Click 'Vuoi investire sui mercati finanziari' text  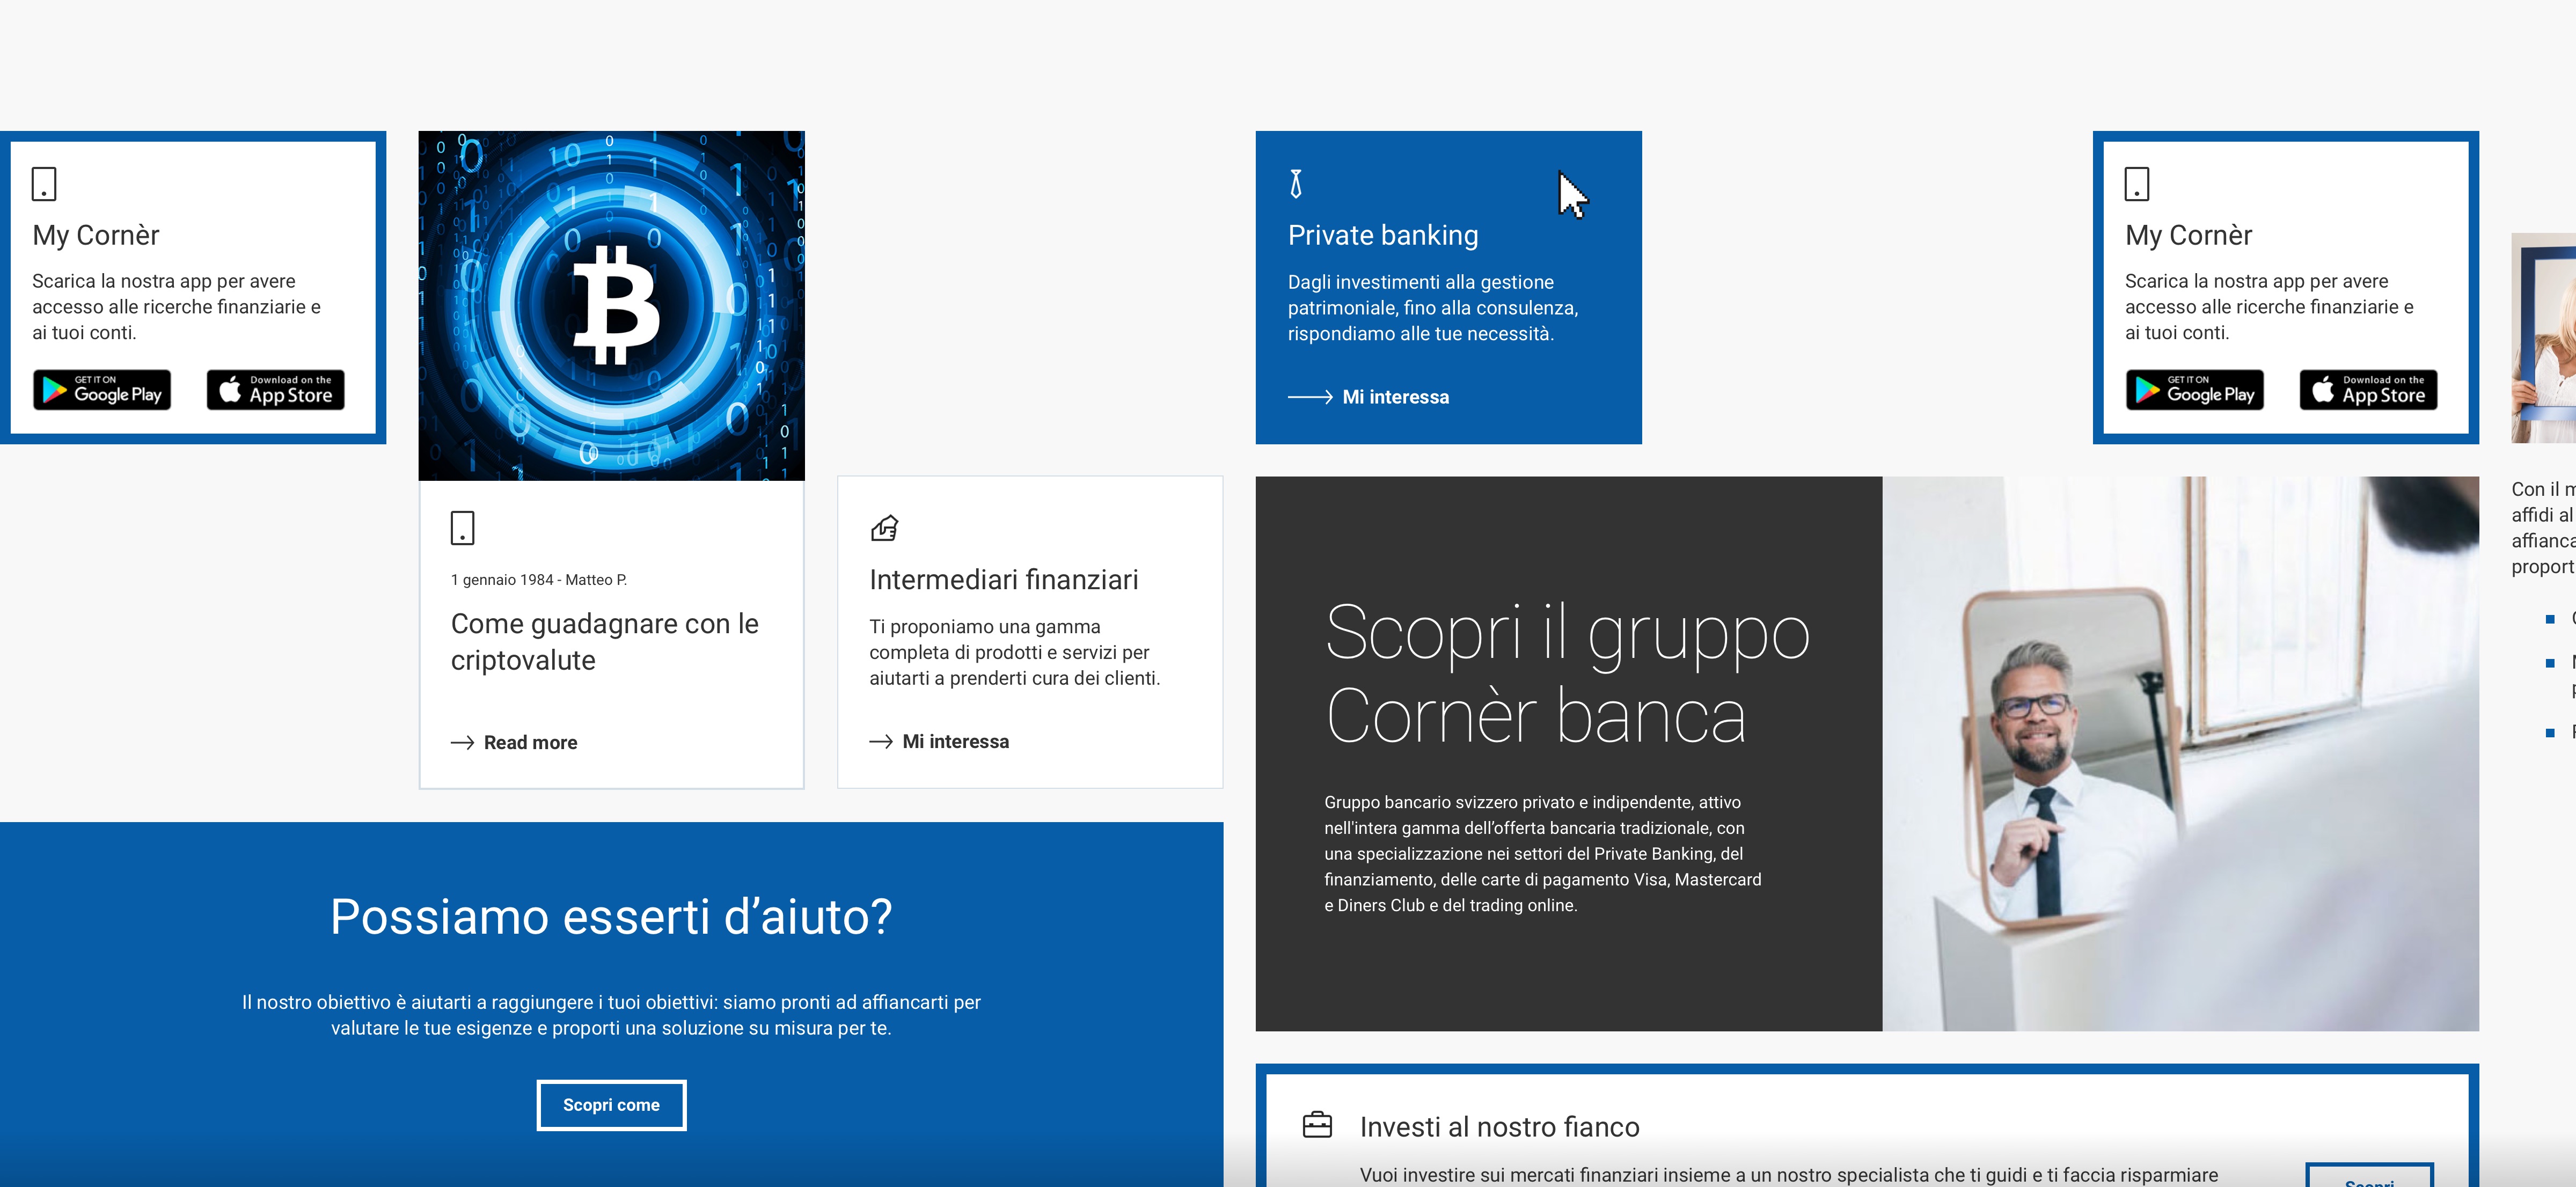(x=1789, y=1175)
